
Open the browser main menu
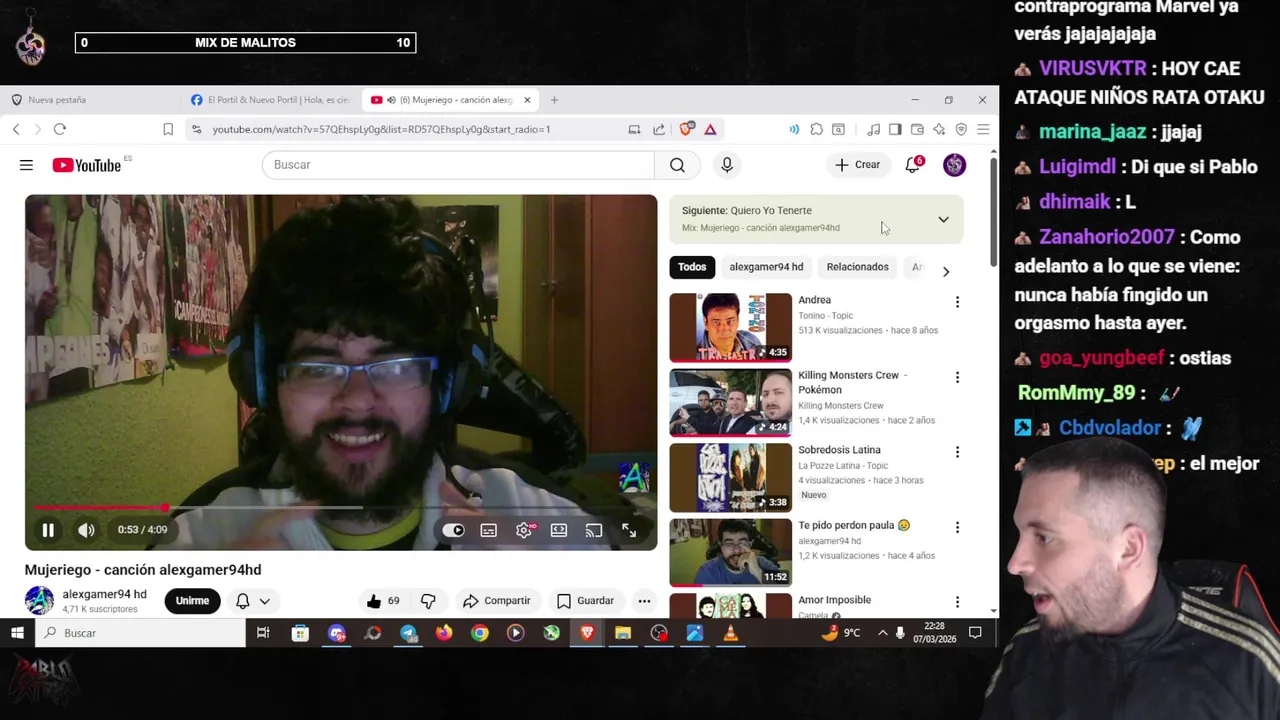pyautogui.click(x=983, y=129)
